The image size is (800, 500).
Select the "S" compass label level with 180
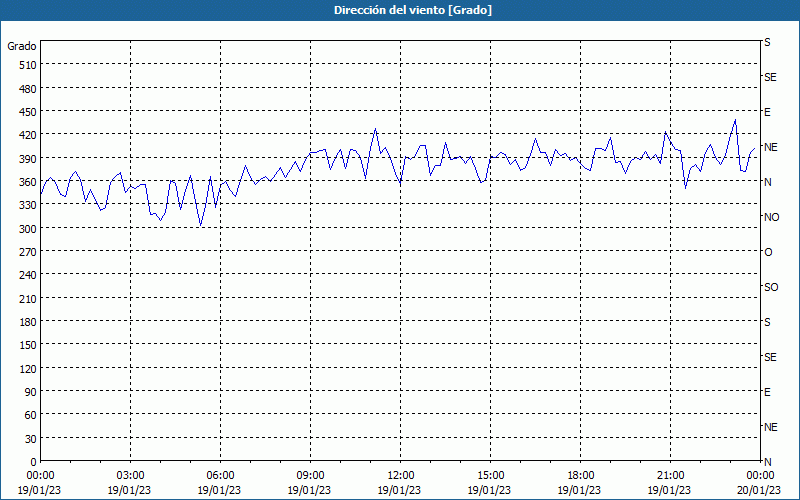(767, 322)
